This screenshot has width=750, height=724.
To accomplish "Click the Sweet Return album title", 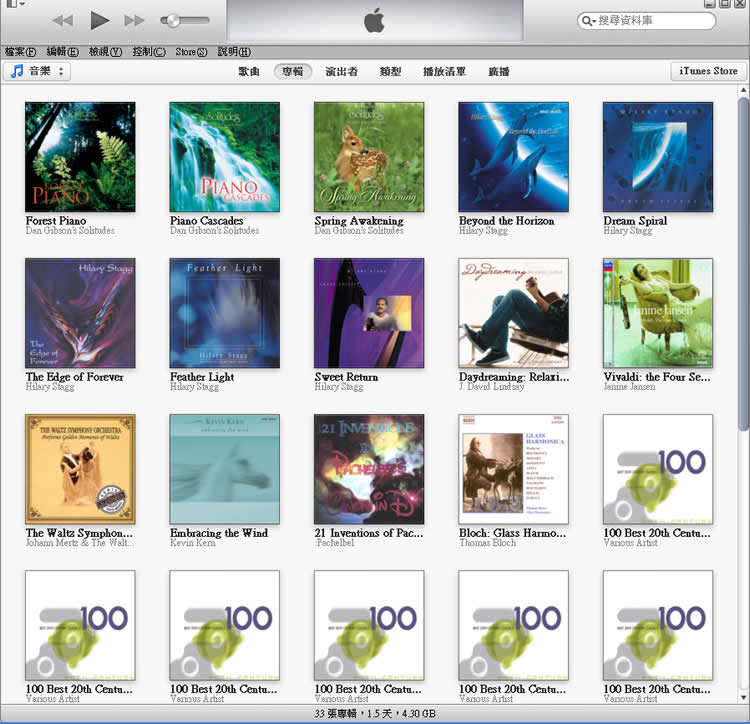I will (x=346, y=377).
